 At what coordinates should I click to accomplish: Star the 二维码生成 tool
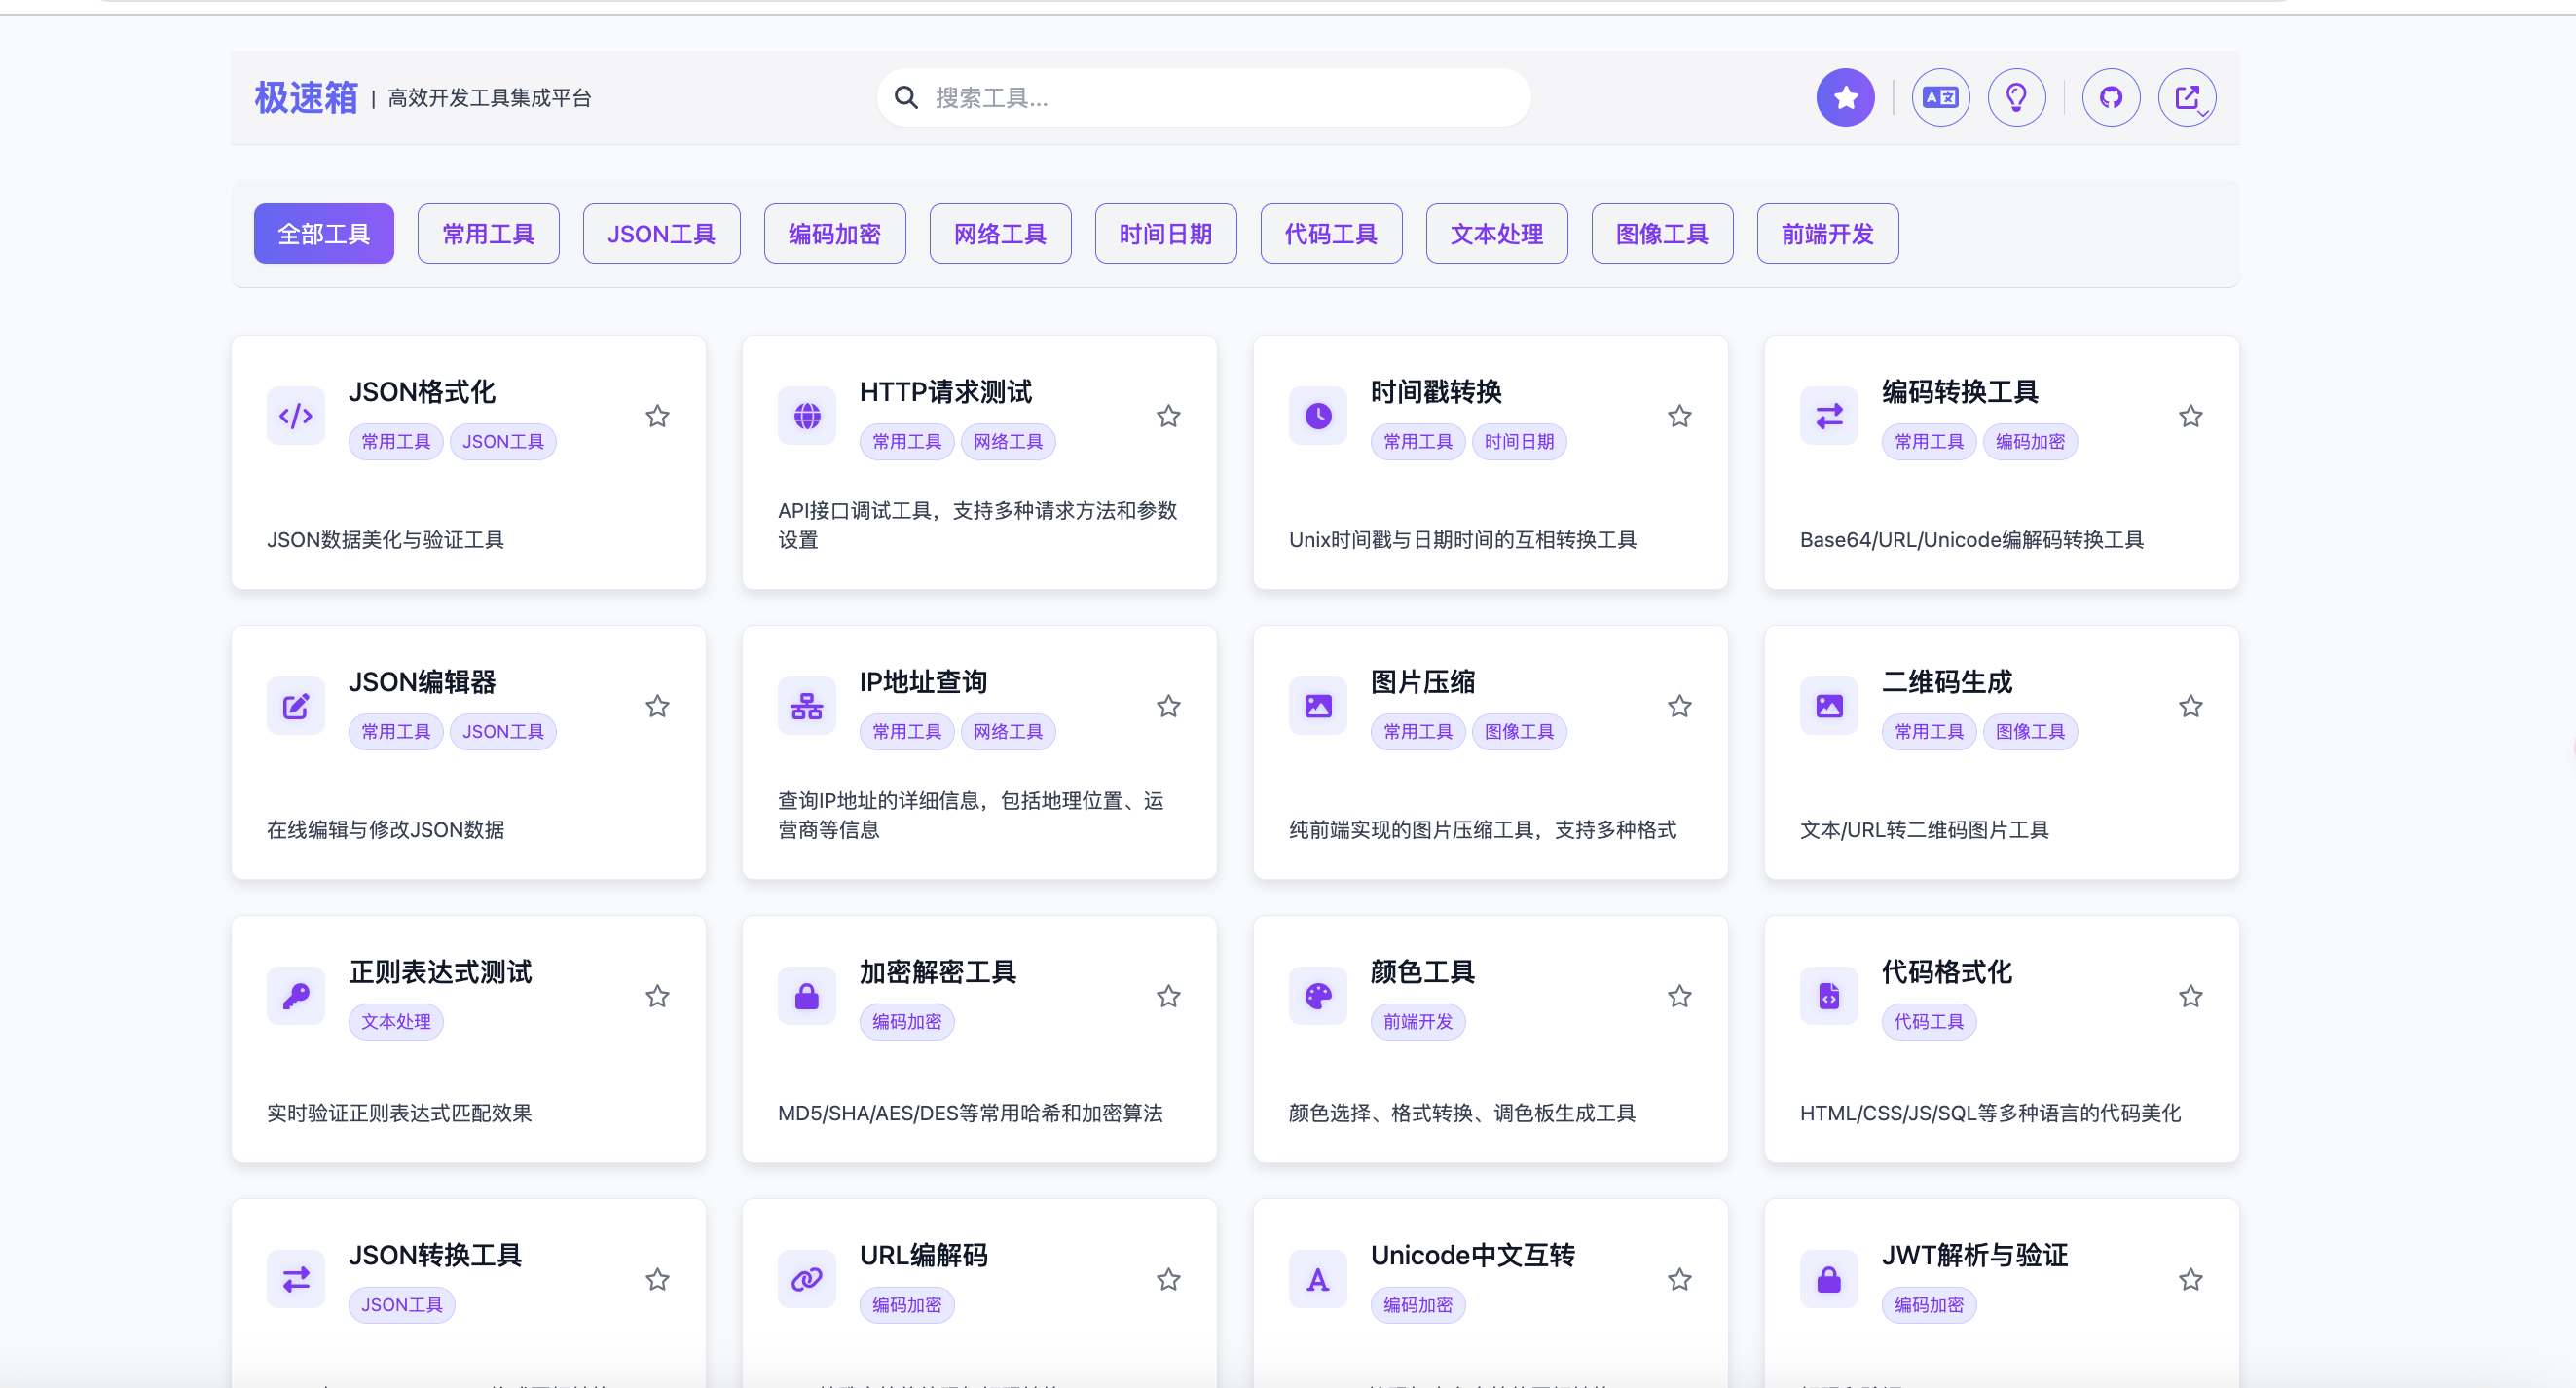[x=2190, y=706]
